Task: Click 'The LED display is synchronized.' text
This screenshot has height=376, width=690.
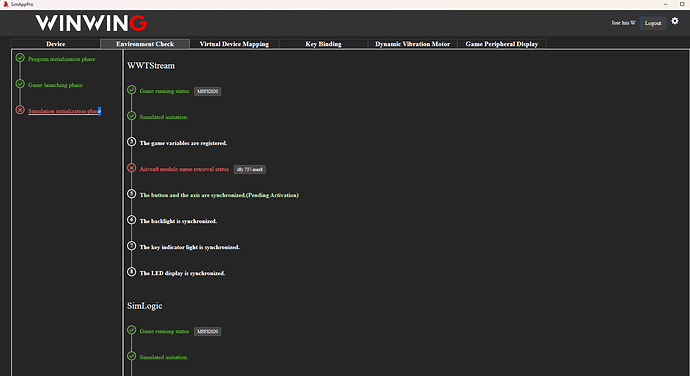Action: 183,273
